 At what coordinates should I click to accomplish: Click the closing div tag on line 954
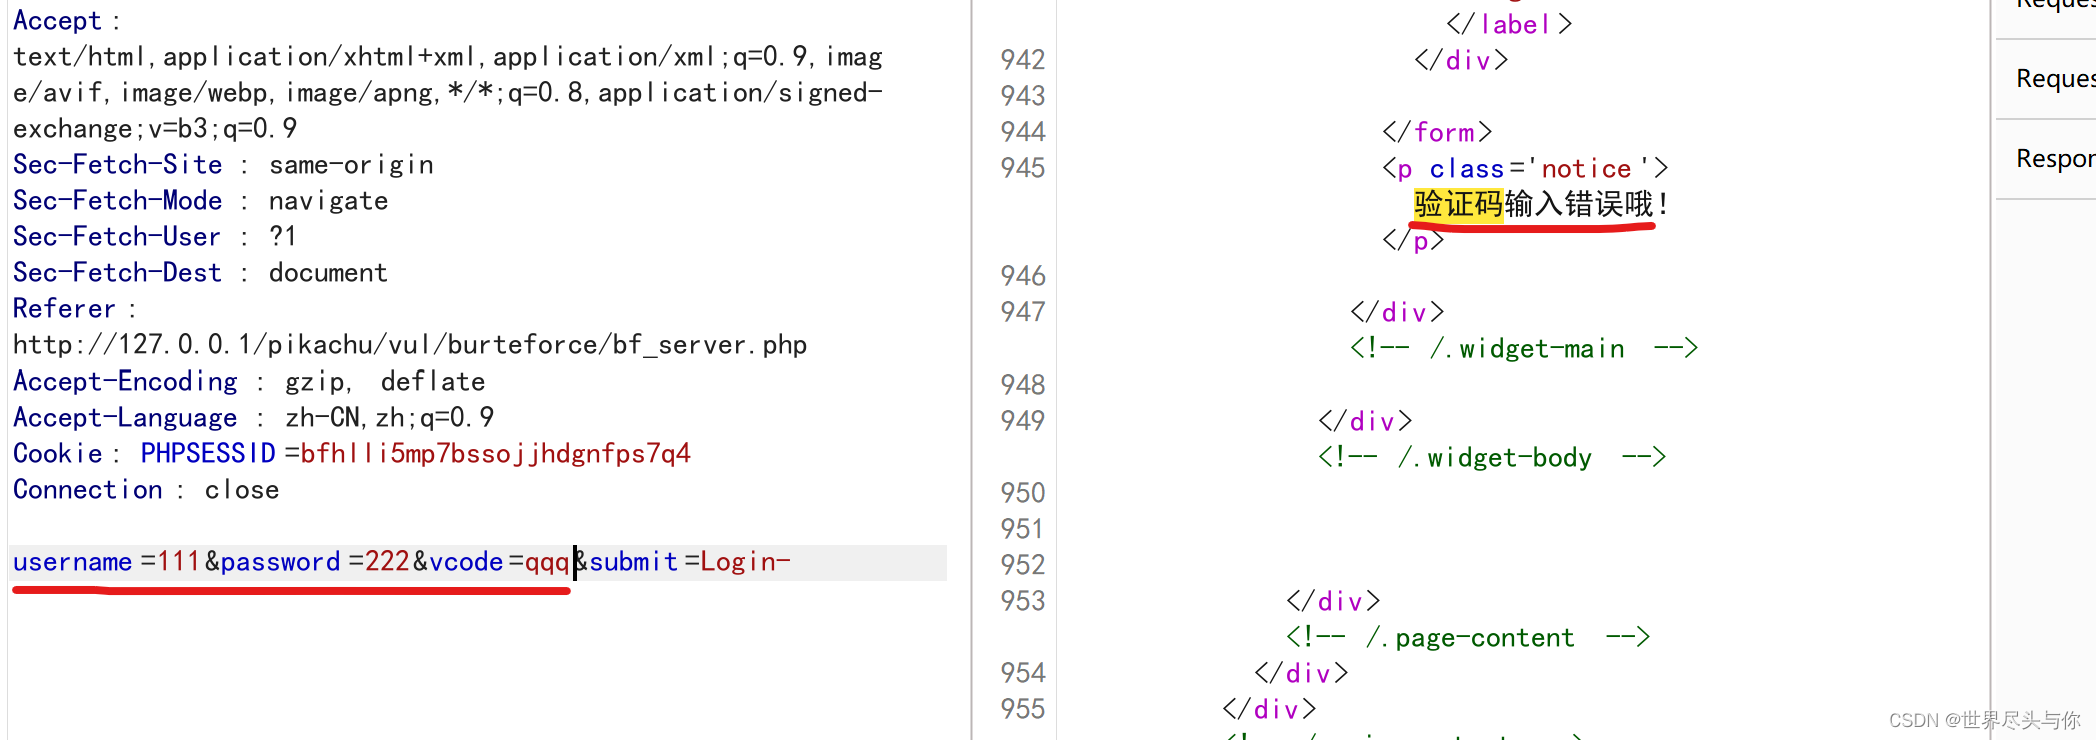click(x=1301, y=673)
